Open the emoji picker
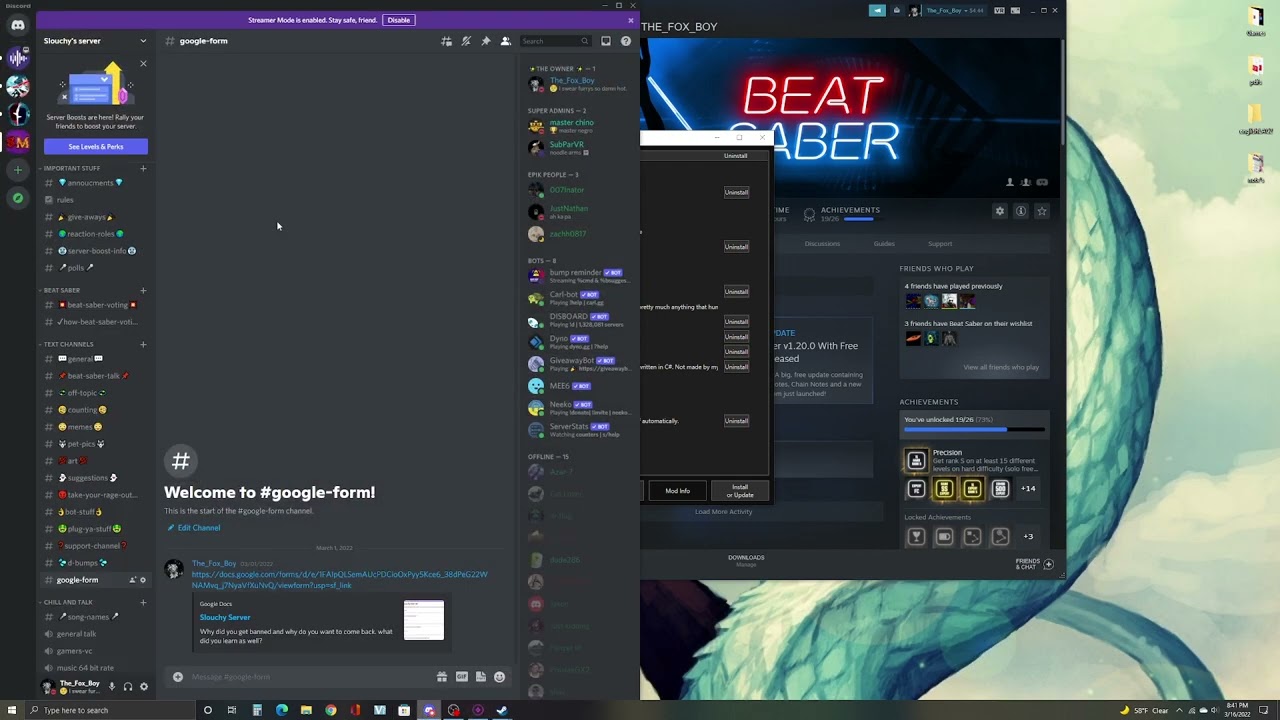Image resolution: width=1280 pixels, height=720 pixels. (x=500, y=677)
